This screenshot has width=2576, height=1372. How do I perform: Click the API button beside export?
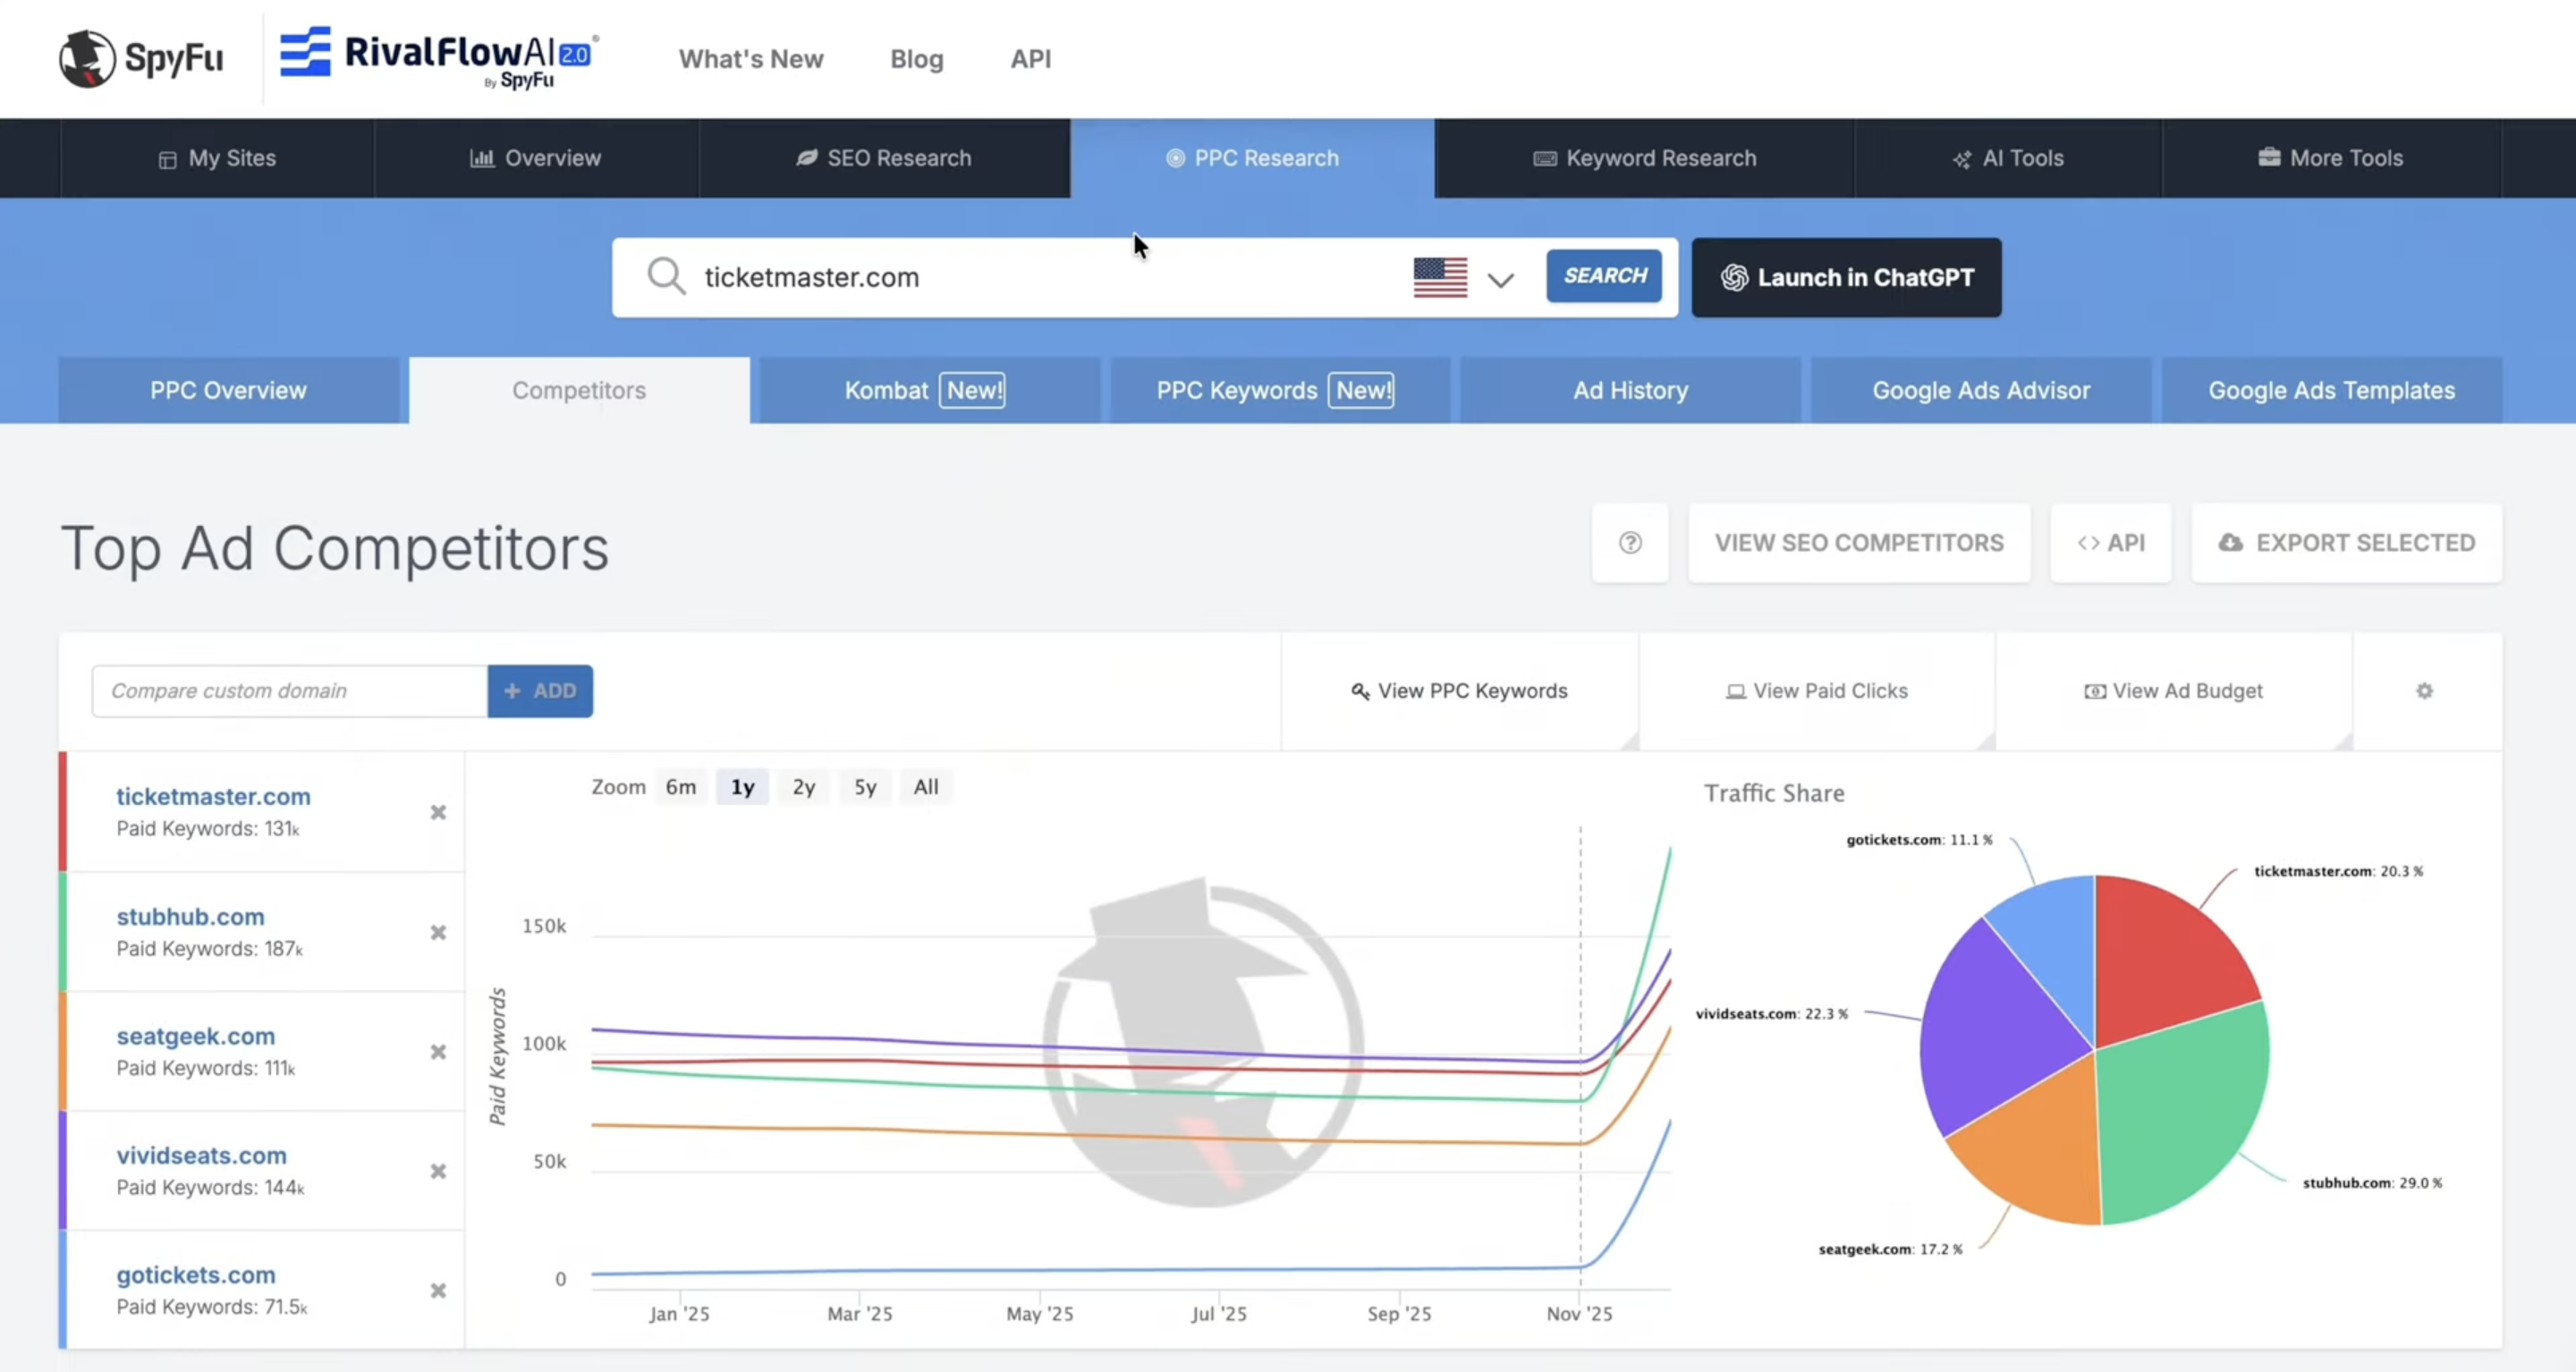(x=2110, y=542)
